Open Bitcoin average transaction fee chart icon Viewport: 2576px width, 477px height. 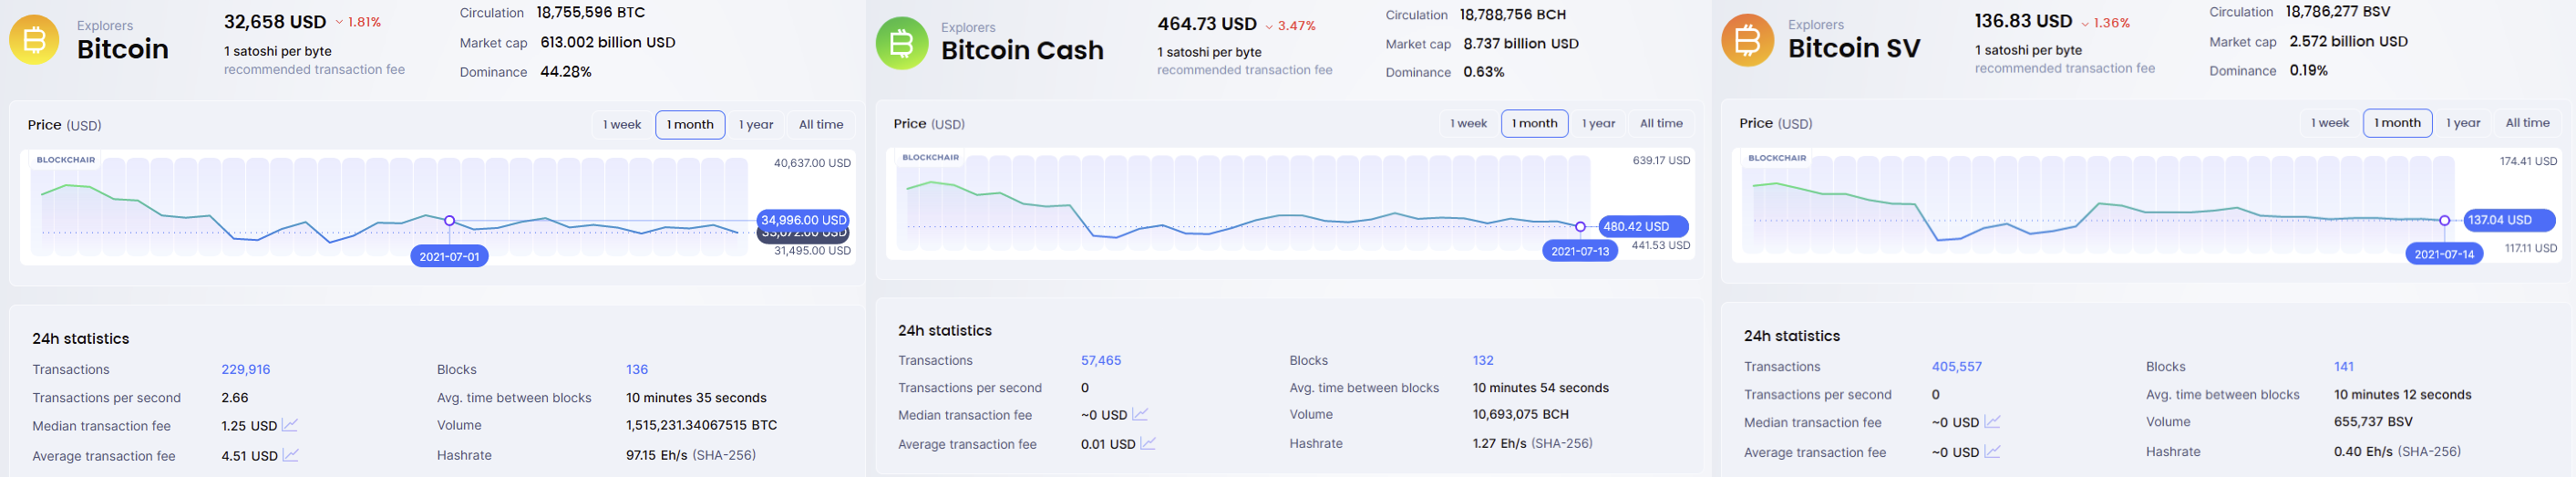pyautogui.click(x=291, y=455)
